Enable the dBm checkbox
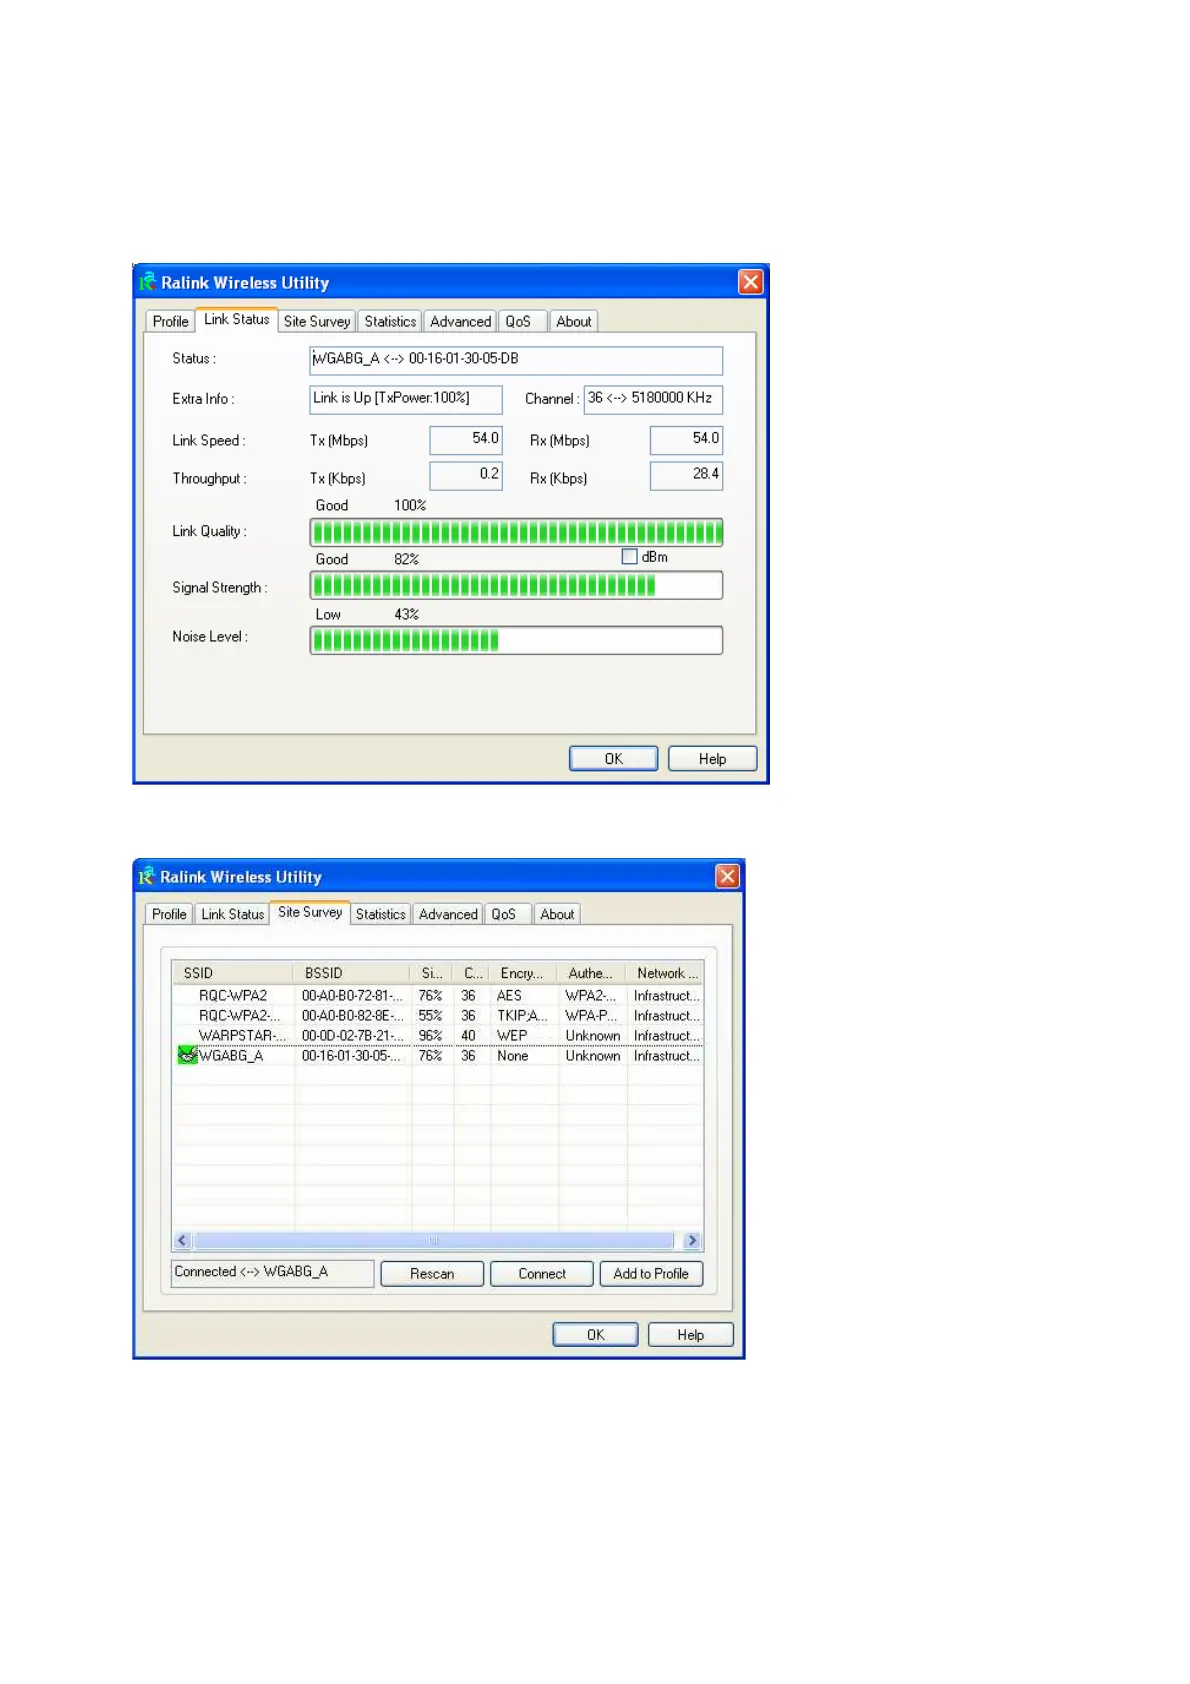 (629, 557)
